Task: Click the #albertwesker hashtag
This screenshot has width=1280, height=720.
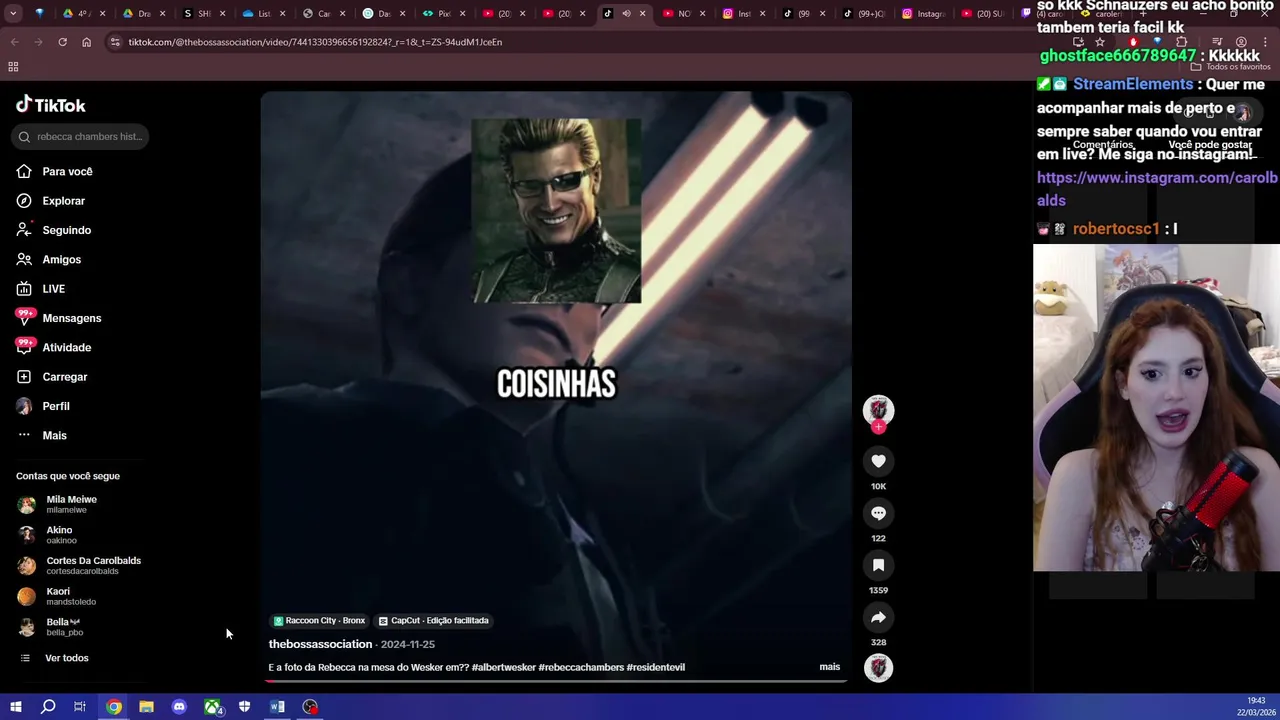Action: point(503,667)
